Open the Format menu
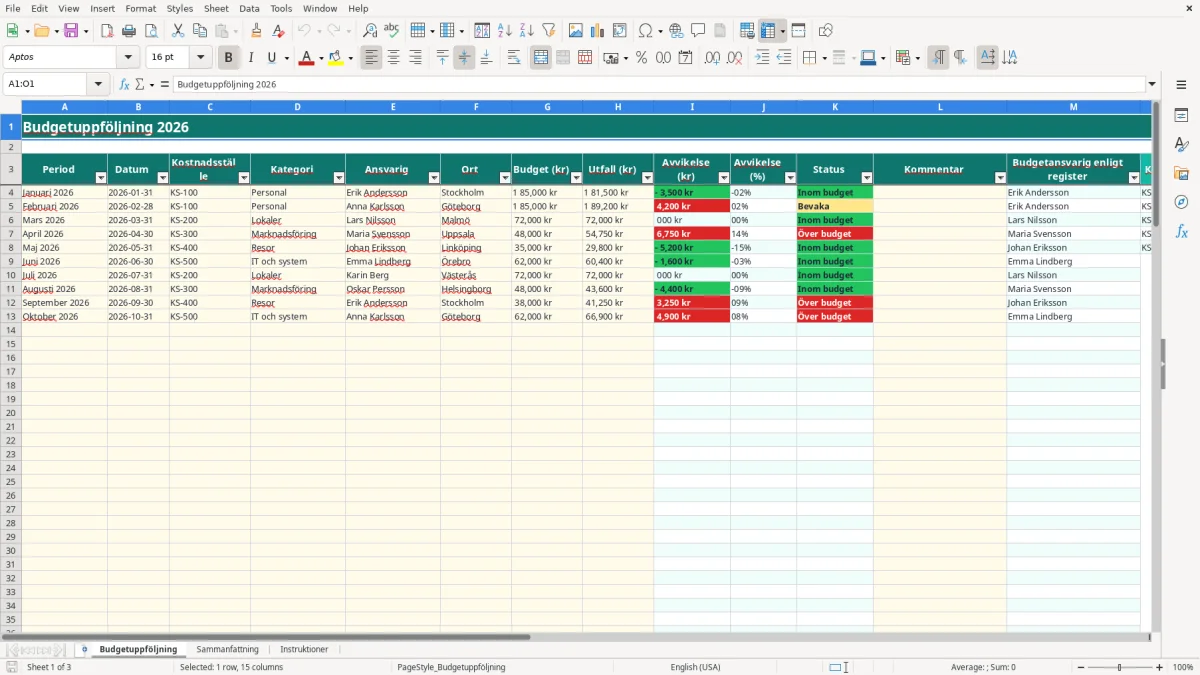Viewport: 1200px width, 675px height. click(140, 8)
